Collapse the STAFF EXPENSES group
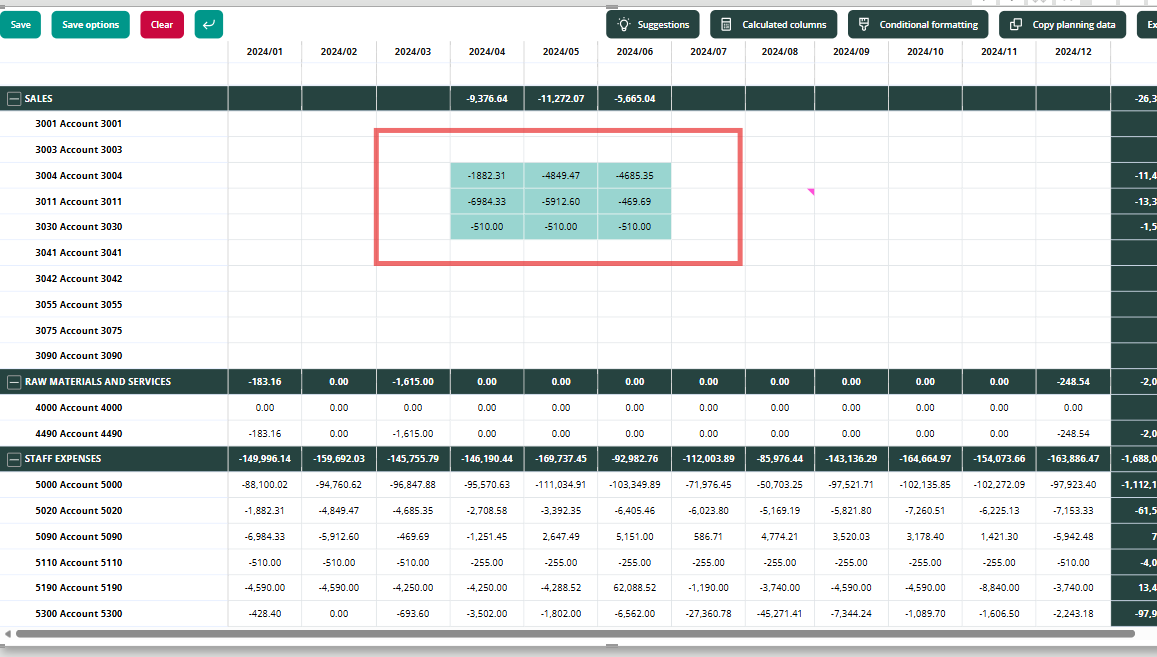 coord(13,459)
